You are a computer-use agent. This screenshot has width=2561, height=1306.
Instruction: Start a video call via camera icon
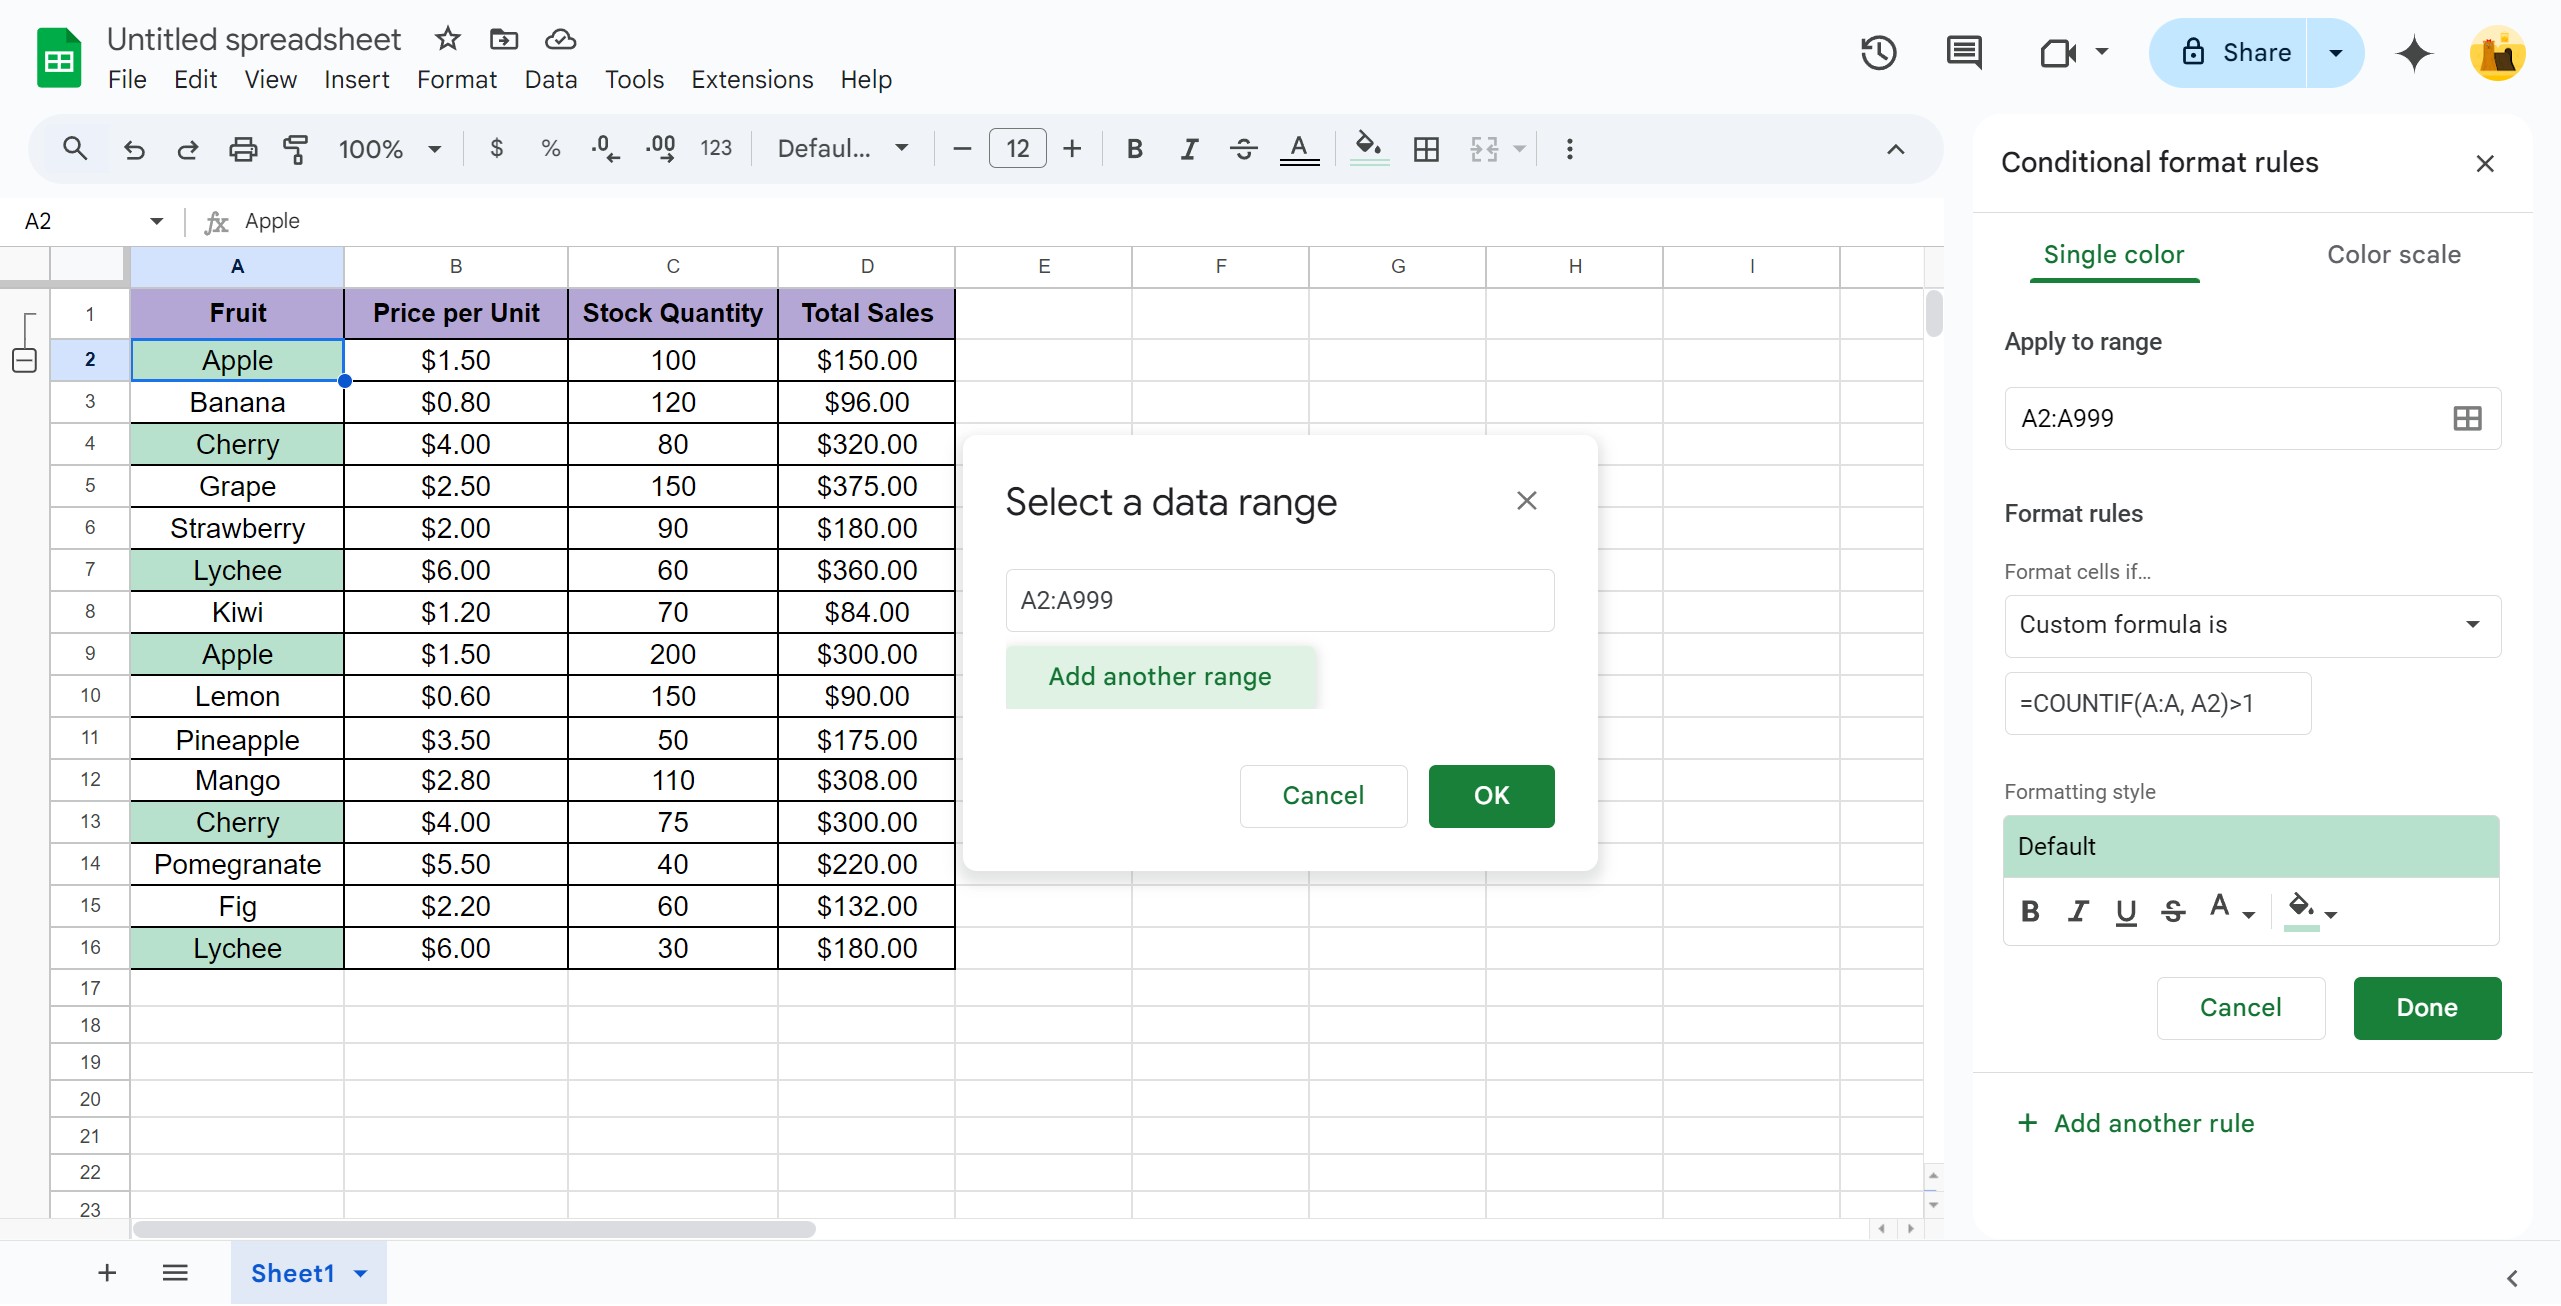click(2057, 53)
